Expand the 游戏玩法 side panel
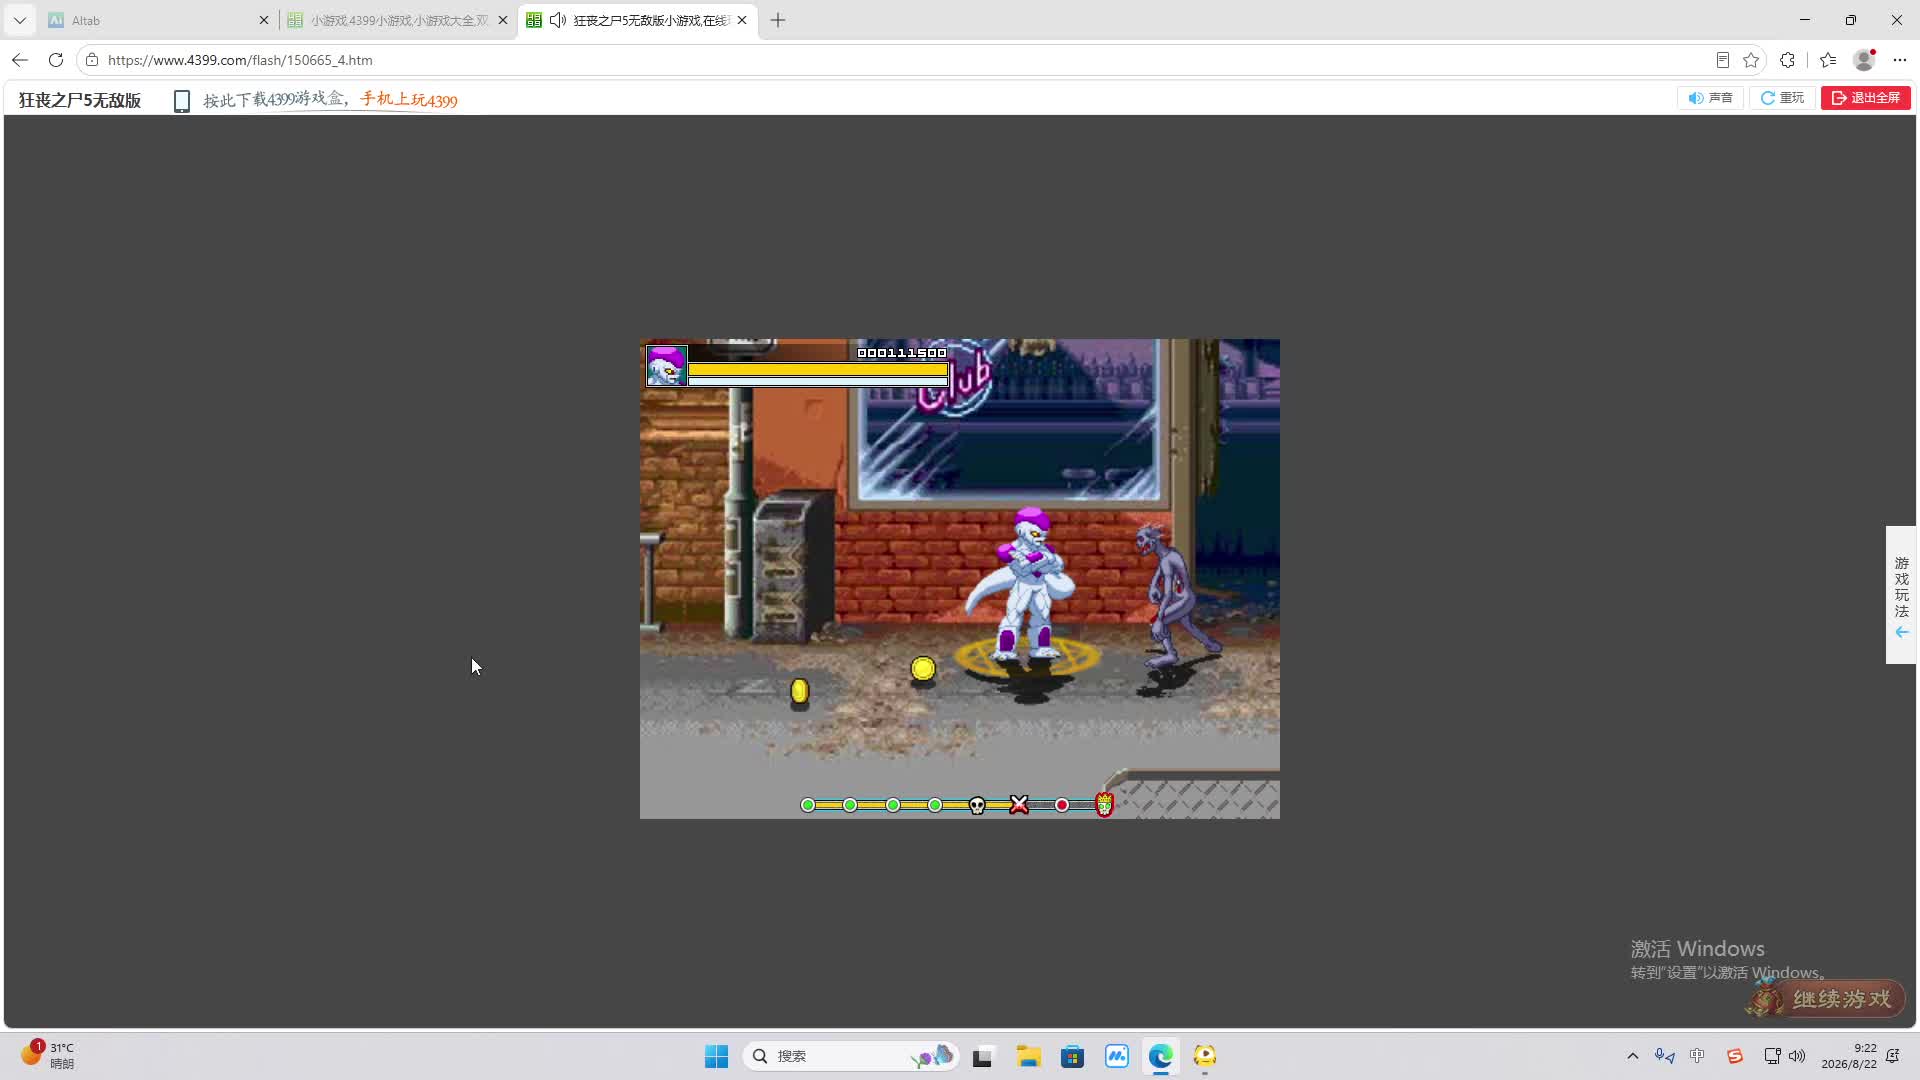 coord(1901,595)
